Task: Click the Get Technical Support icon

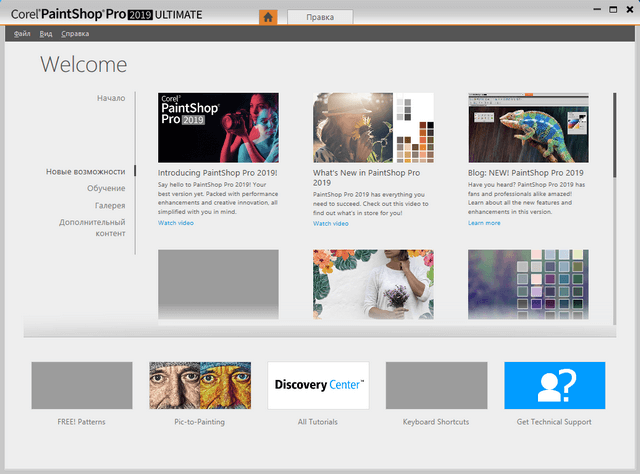Action: tap(554, 386)
